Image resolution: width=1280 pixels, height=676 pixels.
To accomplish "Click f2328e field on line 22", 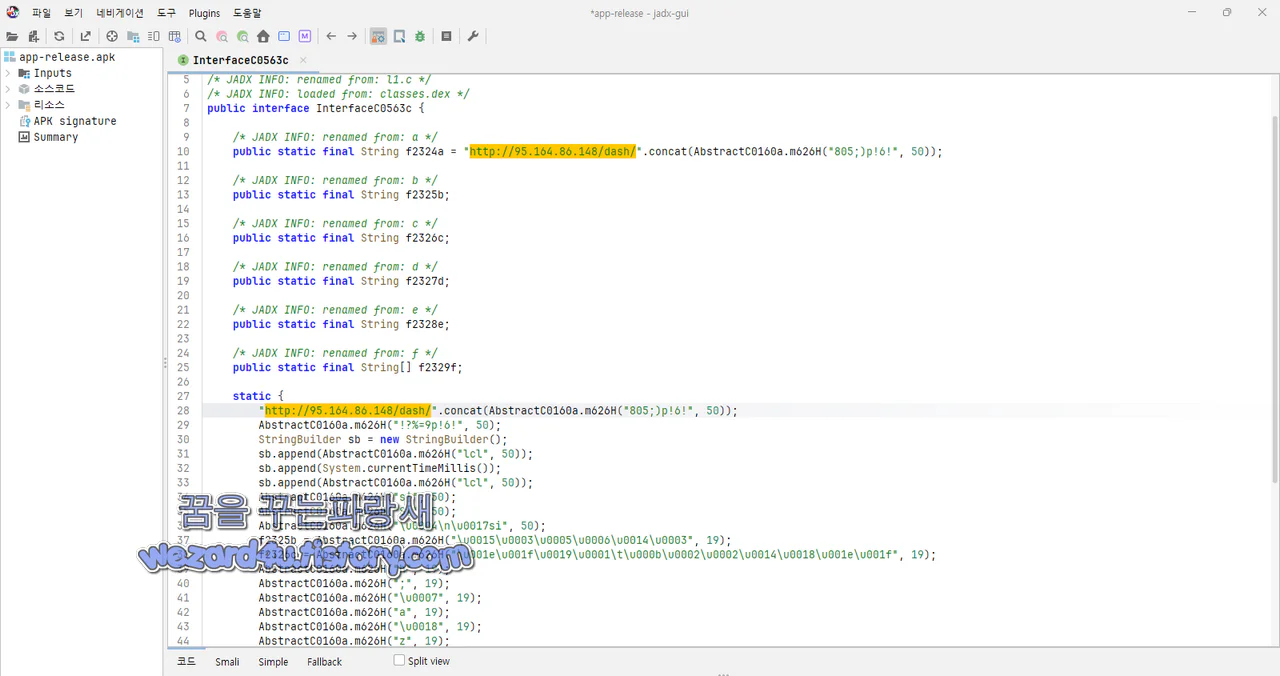I will (x=424, y=324).
